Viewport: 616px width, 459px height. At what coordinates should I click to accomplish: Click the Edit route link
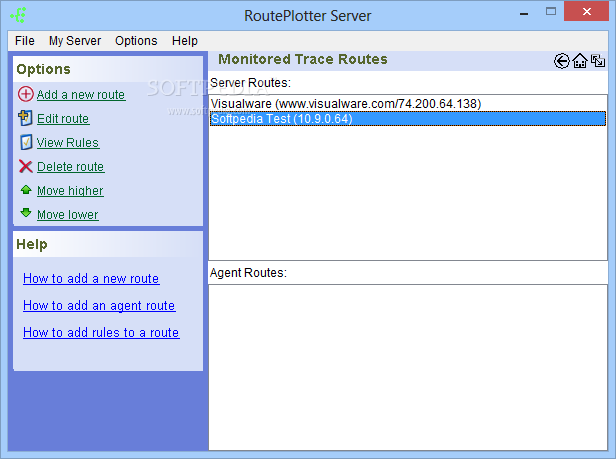(63, 119)
